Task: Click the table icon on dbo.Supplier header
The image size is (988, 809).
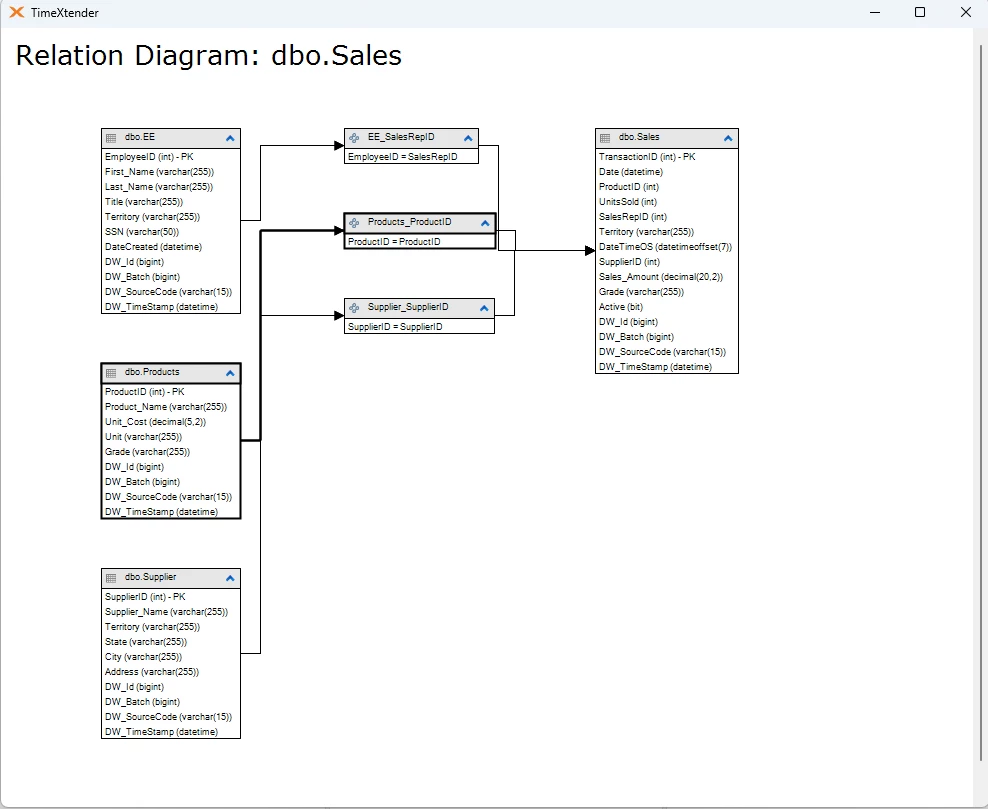Action: 111,578
